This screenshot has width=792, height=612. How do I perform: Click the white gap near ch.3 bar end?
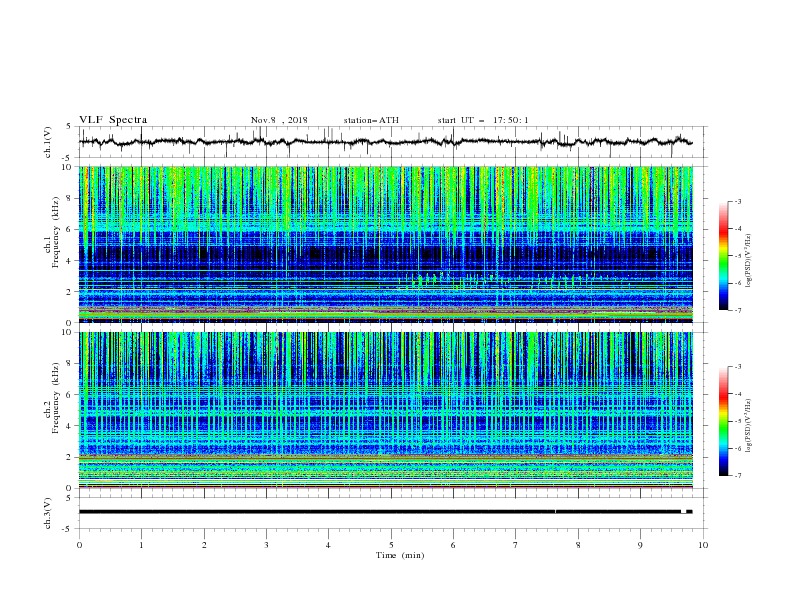tap(683, 512)
